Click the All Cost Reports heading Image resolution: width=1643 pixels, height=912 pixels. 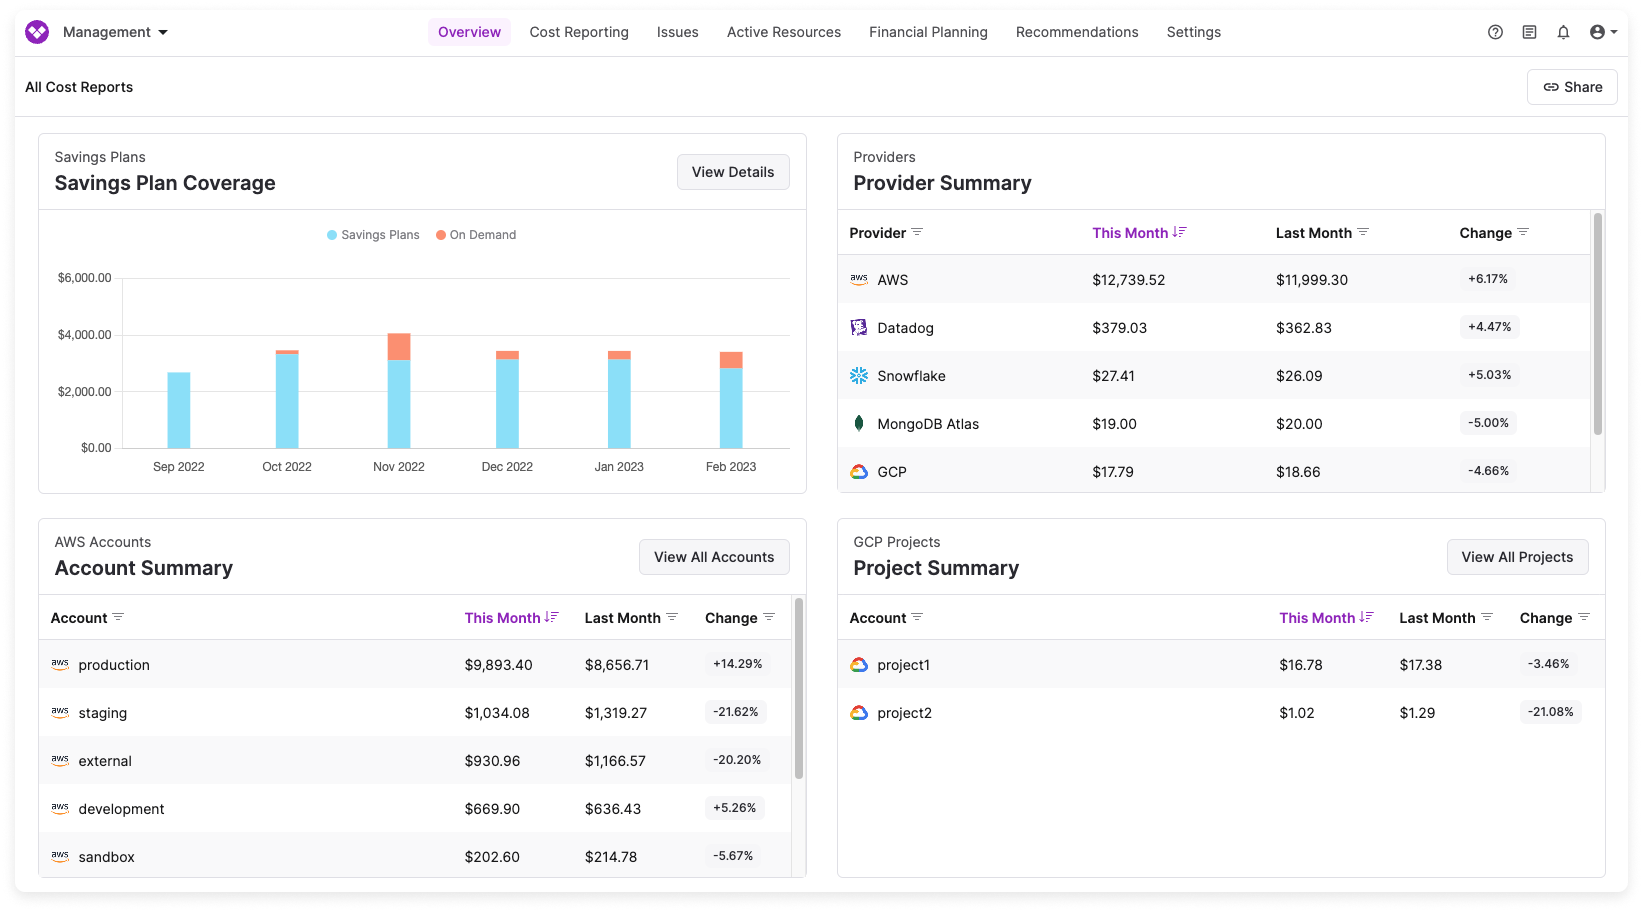(x=79, y=87)
